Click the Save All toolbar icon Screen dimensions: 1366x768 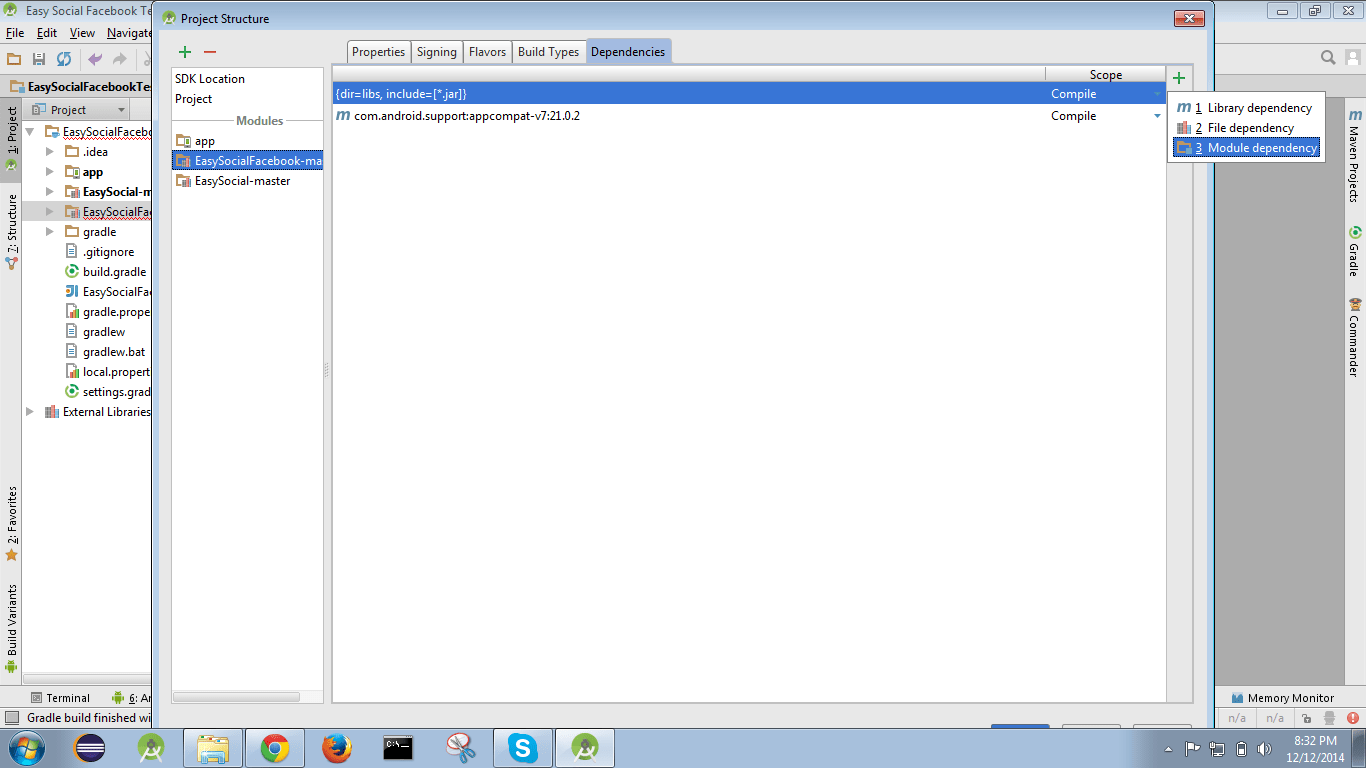click(x=39, y=59)
